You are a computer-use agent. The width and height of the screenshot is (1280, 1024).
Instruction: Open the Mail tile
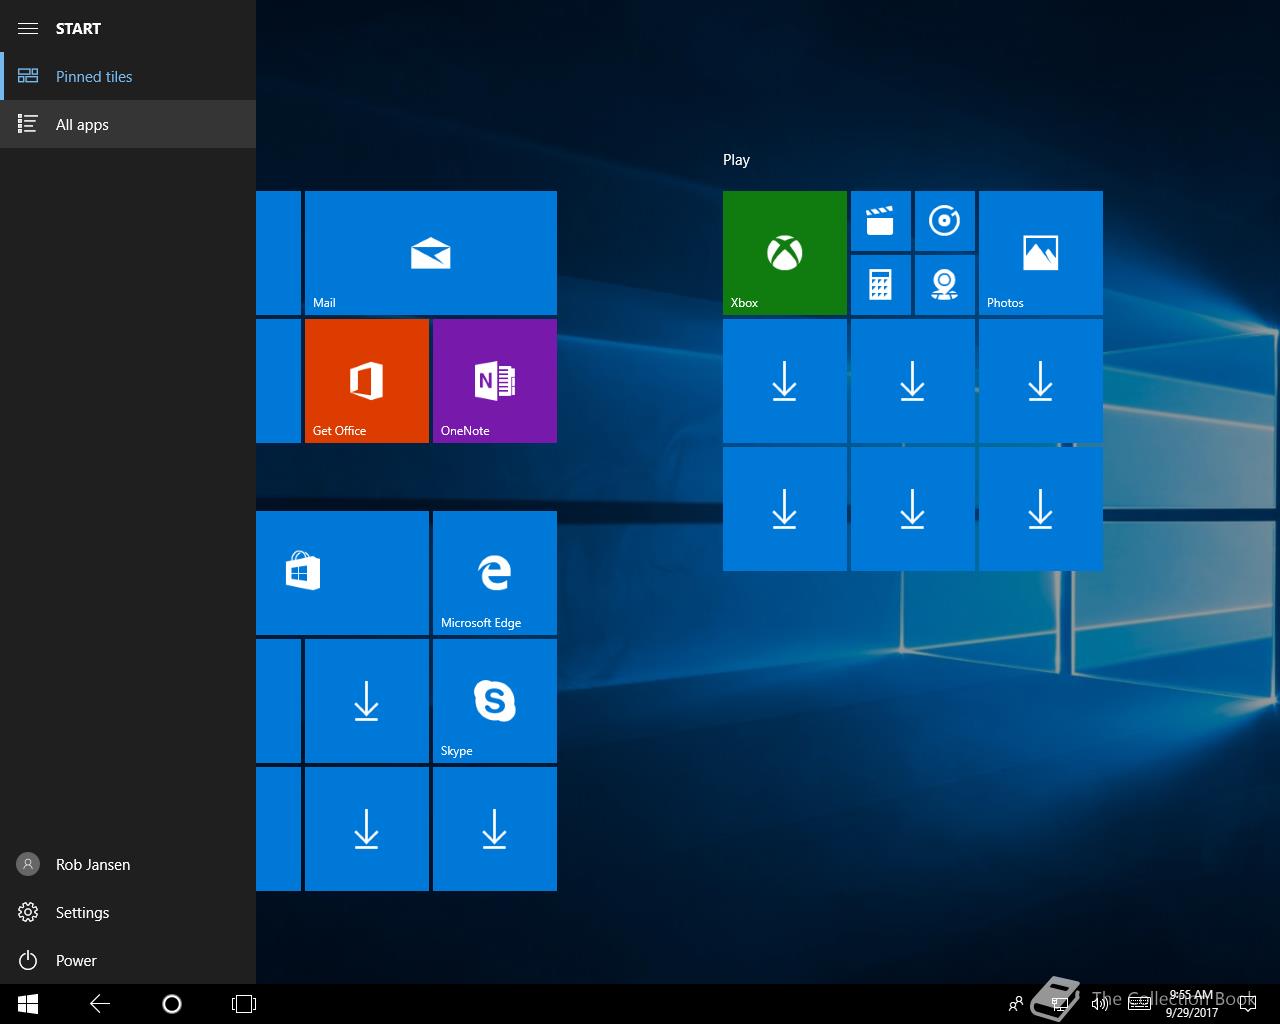pyautogui.click(x=431, y=253)
